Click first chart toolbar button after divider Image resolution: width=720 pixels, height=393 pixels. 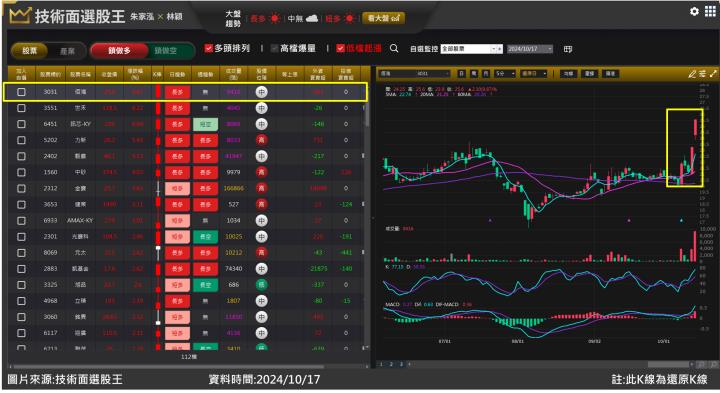568,73
